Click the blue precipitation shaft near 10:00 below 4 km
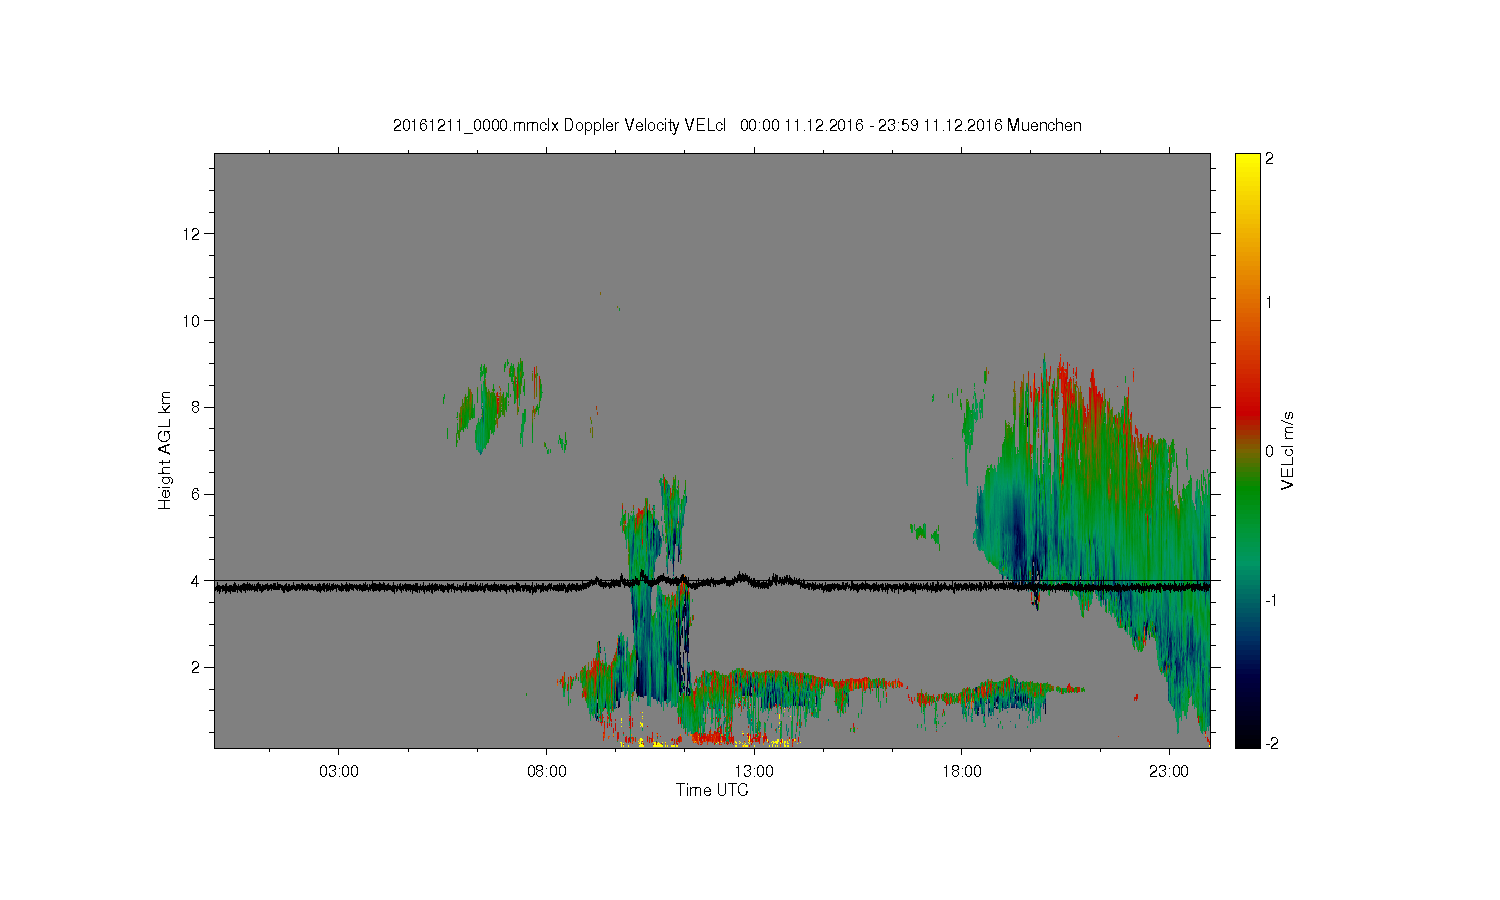 point(655,640)
